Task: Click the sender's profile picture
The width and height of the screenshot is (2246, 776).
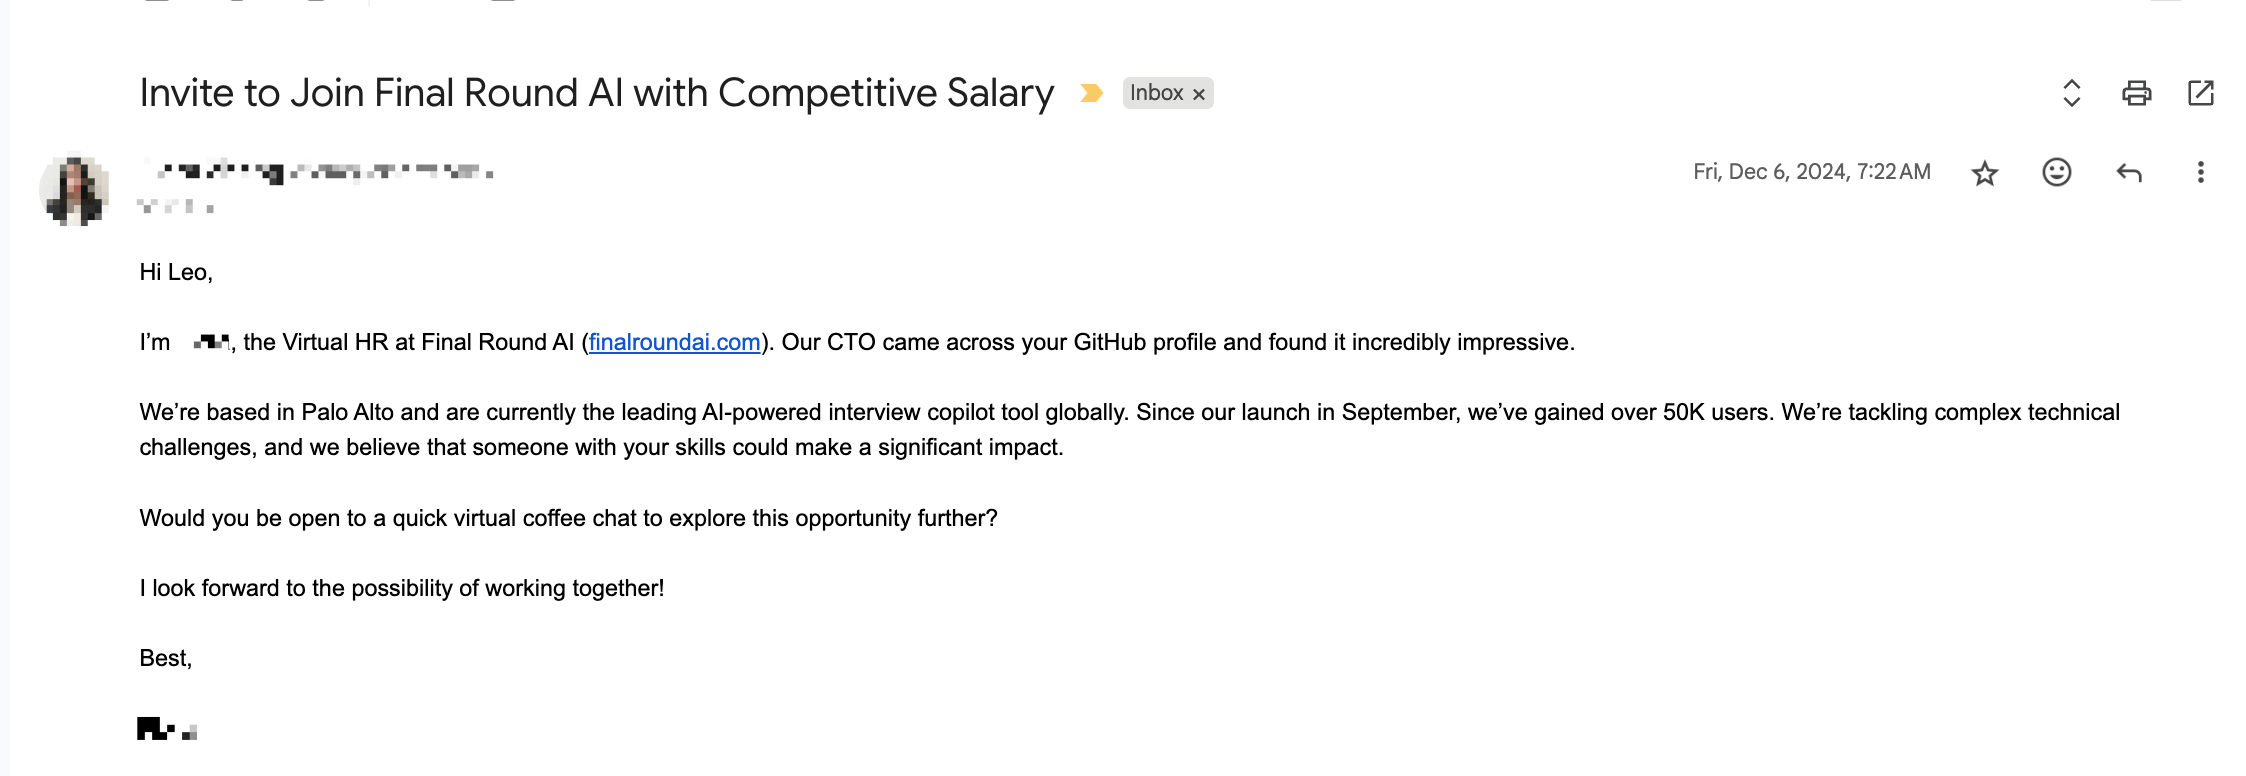Action: point(74,189)
